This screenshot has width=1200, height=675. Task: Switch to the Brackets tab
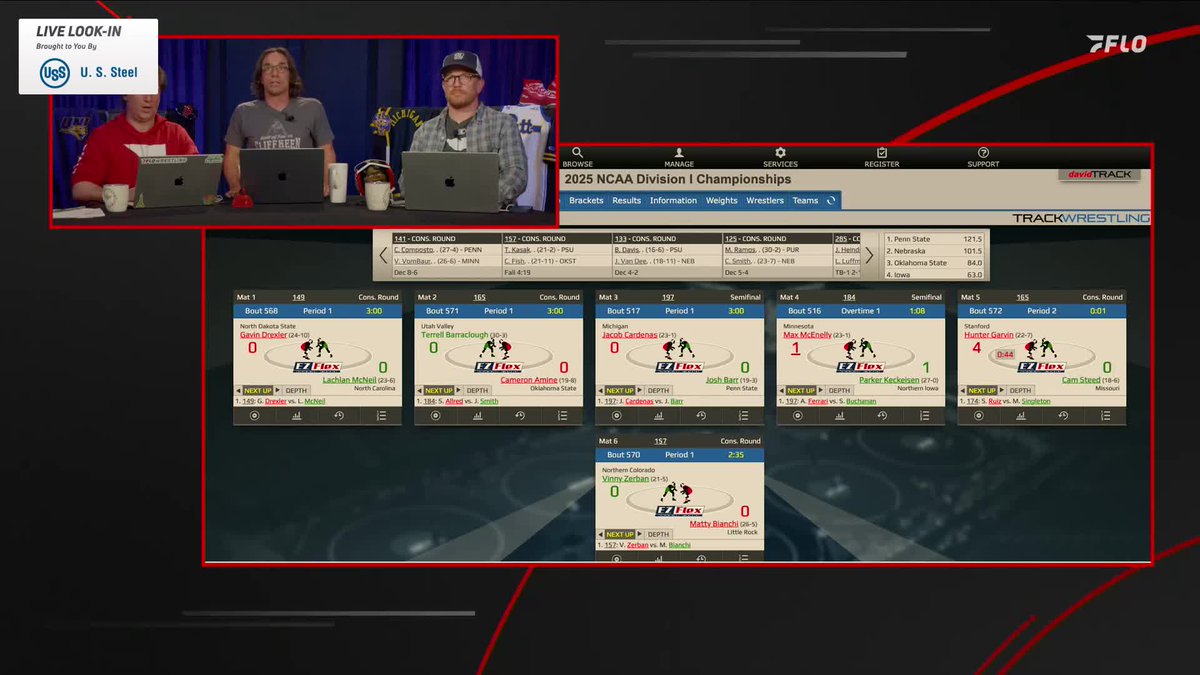point(586,201)
